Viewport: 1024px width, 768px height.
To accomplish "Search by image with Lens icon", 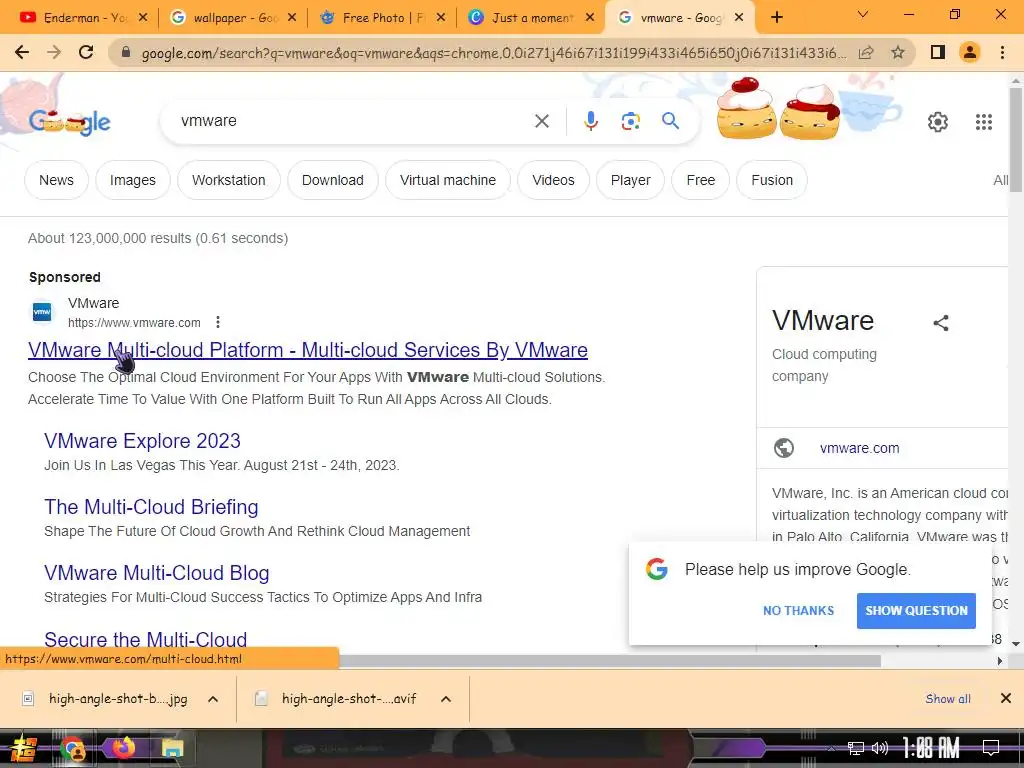I will 630,121.
